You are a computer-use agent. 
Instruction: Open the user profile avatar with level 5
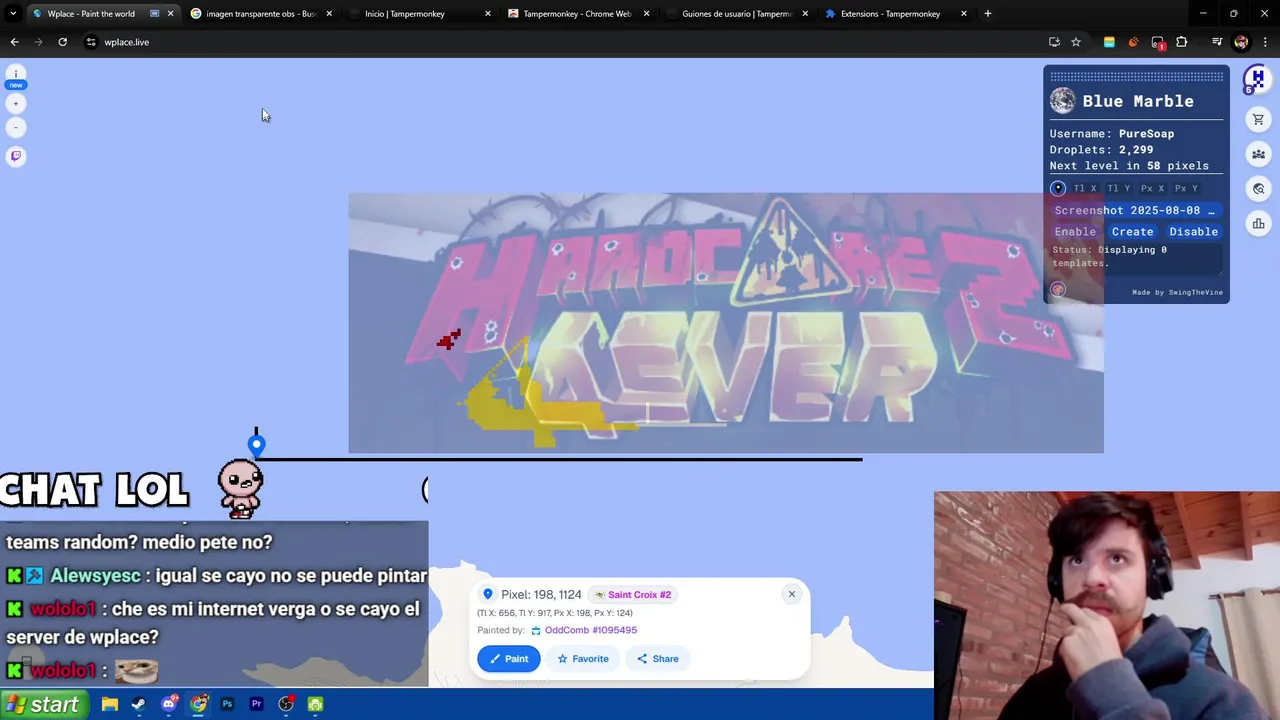pos(1256,80)
